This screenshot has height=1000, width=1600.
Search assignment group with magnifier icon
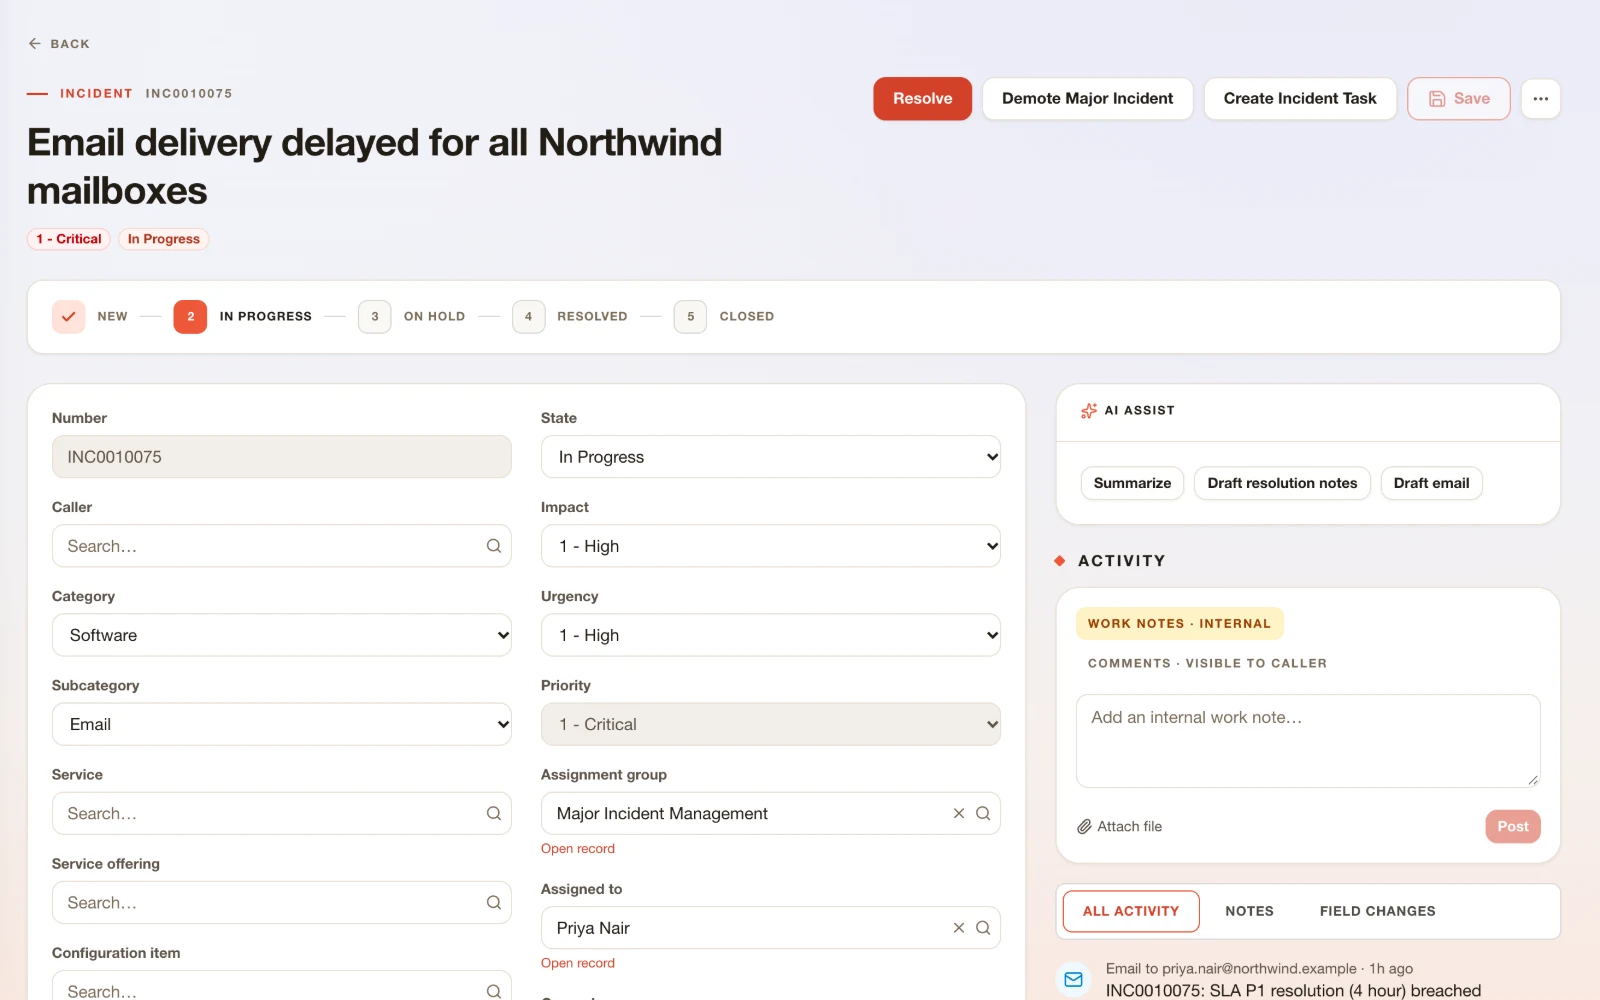click(x=983, y=813)
